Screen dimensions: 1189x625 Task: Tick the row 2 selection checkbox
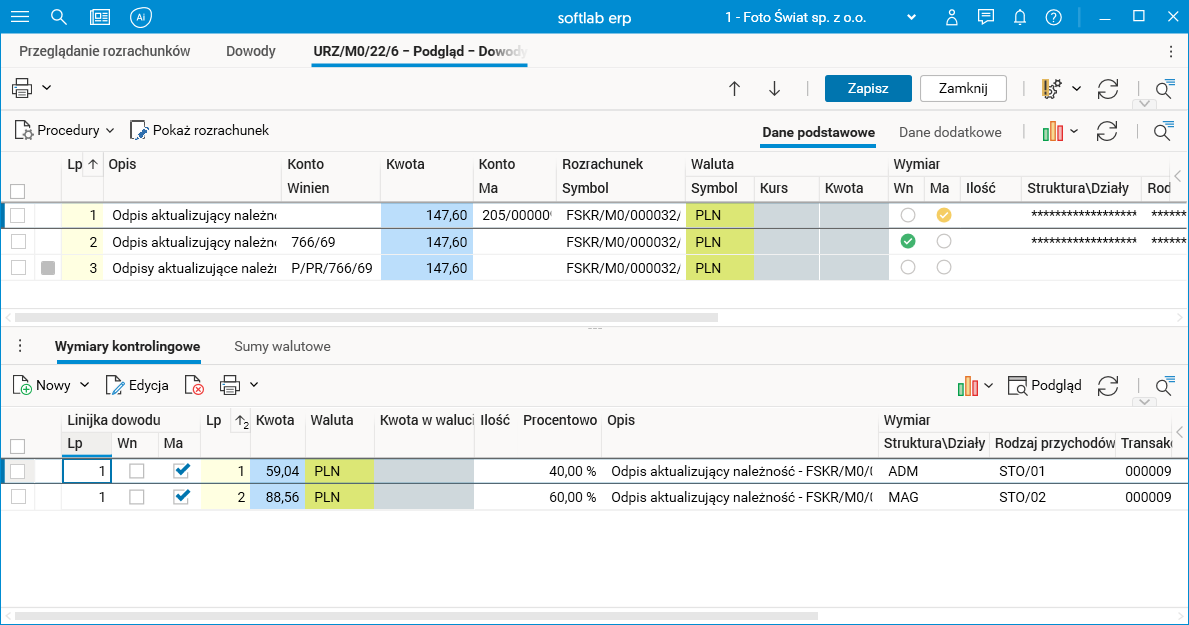(x=18, y=241)
